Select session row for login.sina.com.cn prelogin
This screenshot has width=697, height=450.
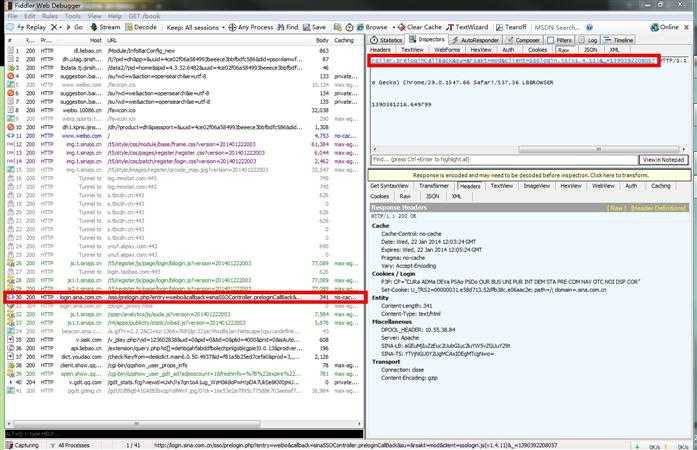coord(185,297)
